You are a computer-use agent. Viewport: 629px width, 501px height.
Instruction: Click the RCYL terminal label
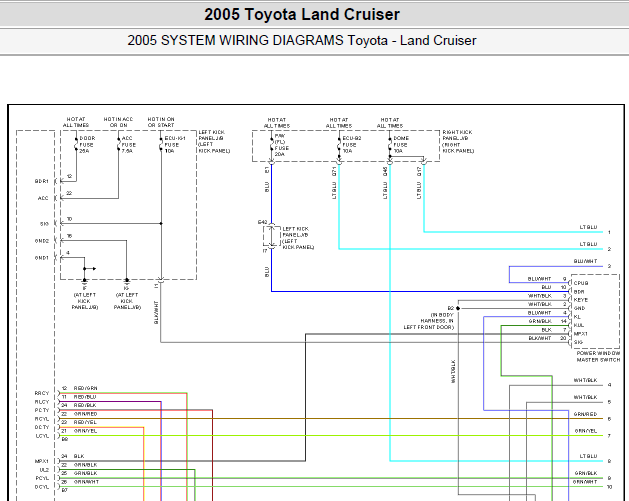pyautogui.click(x=42, y=419)
